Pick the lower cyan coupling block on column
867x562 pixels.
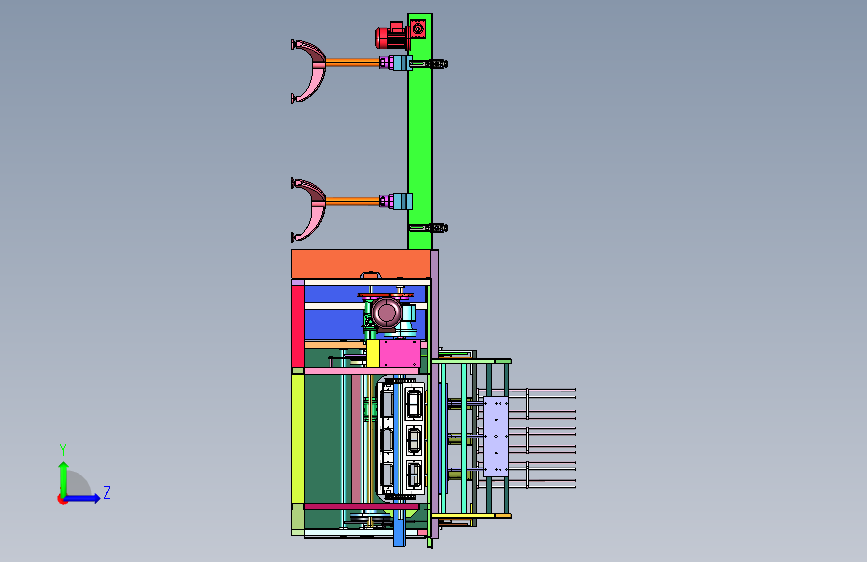[402, 201]
